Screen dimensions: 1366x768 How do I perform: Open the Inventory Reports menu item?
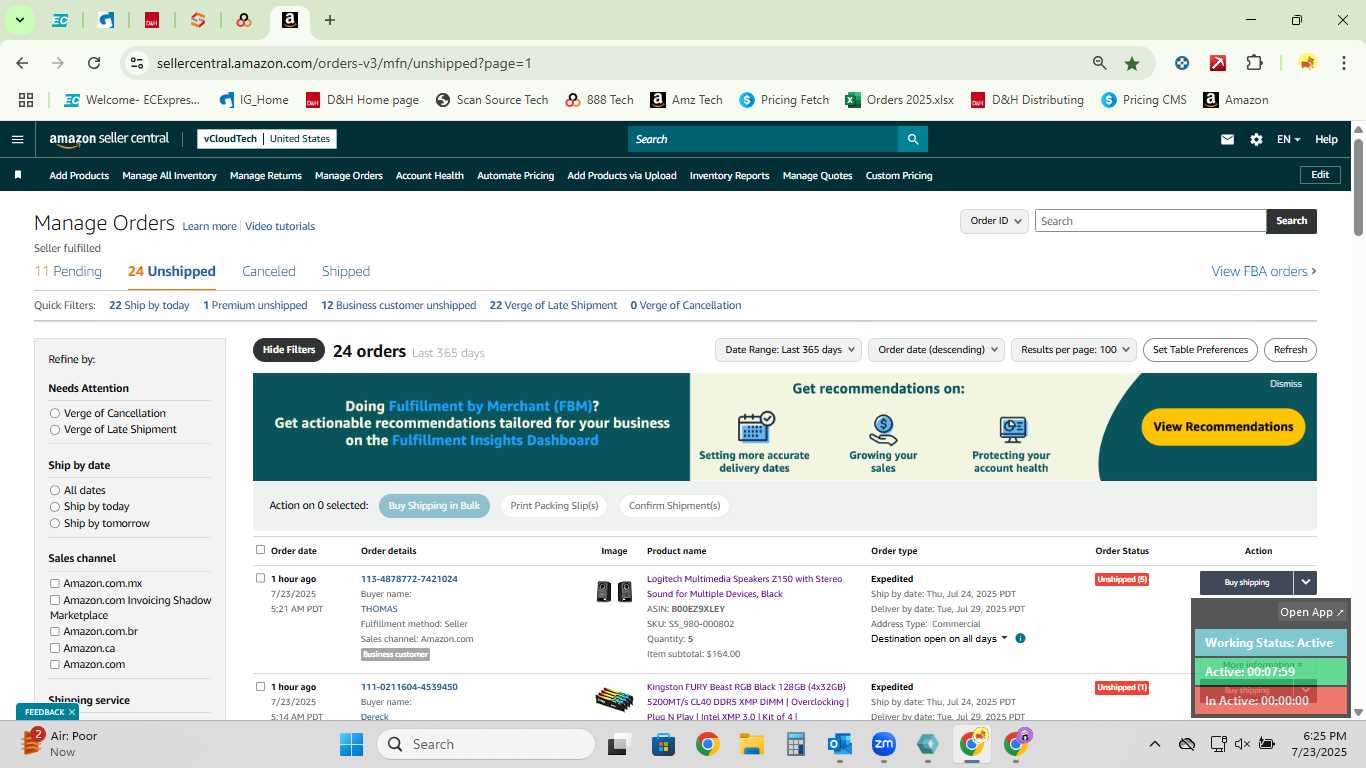[730, 175]
